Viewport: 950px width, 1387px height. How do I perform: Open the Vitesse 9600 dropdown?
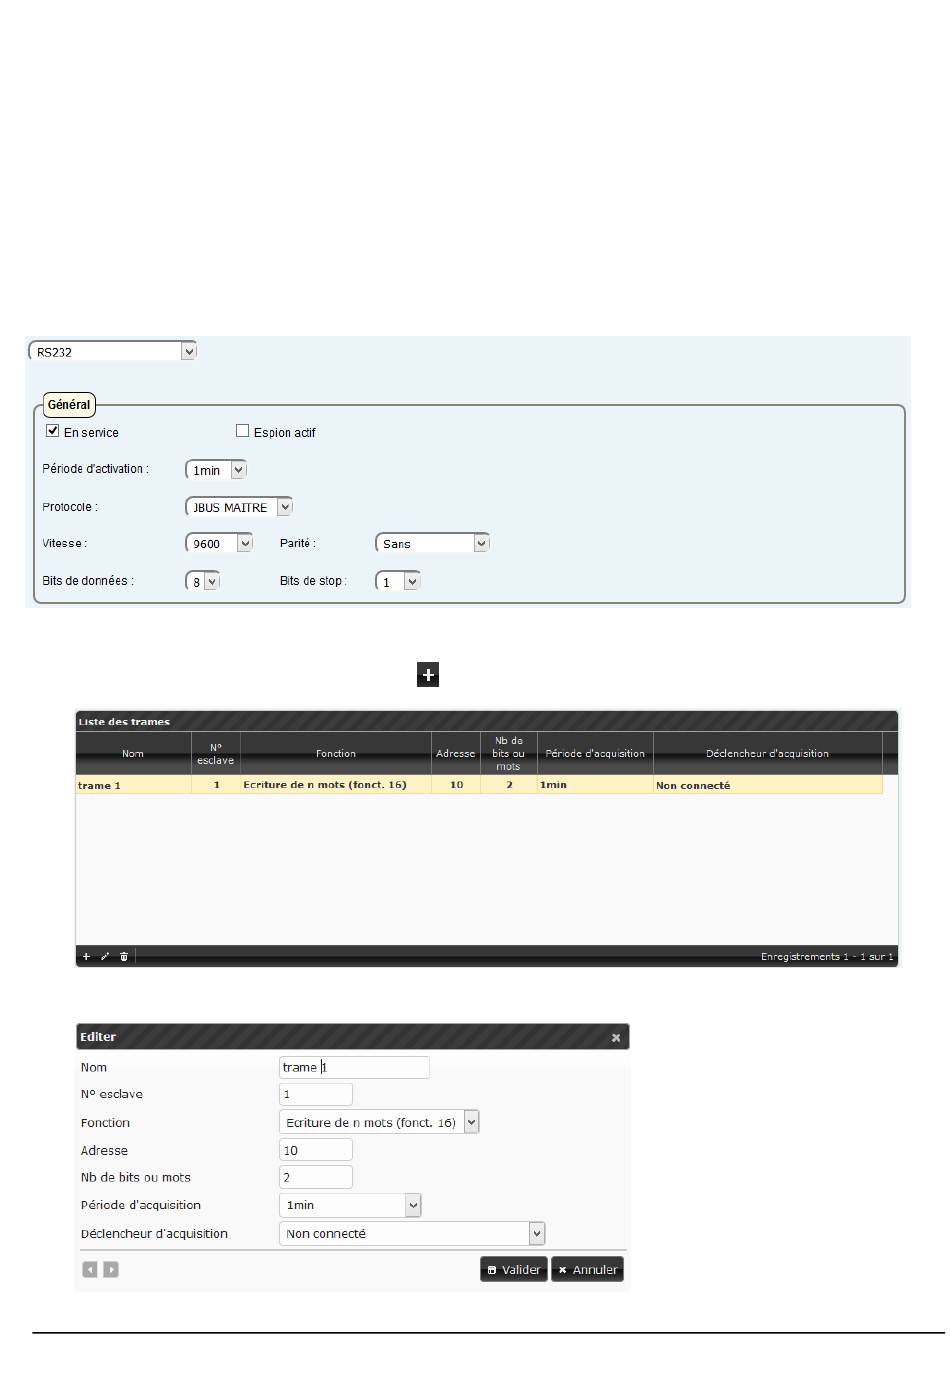pos(245,543)
